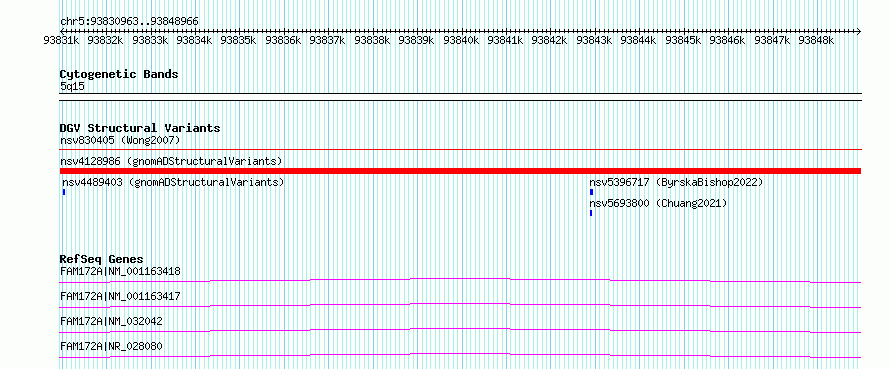Image resolution: width=890 pixels, height=369 pixels.
Task: Click the 93847k ruler tick label
Action: pos(772,40)
